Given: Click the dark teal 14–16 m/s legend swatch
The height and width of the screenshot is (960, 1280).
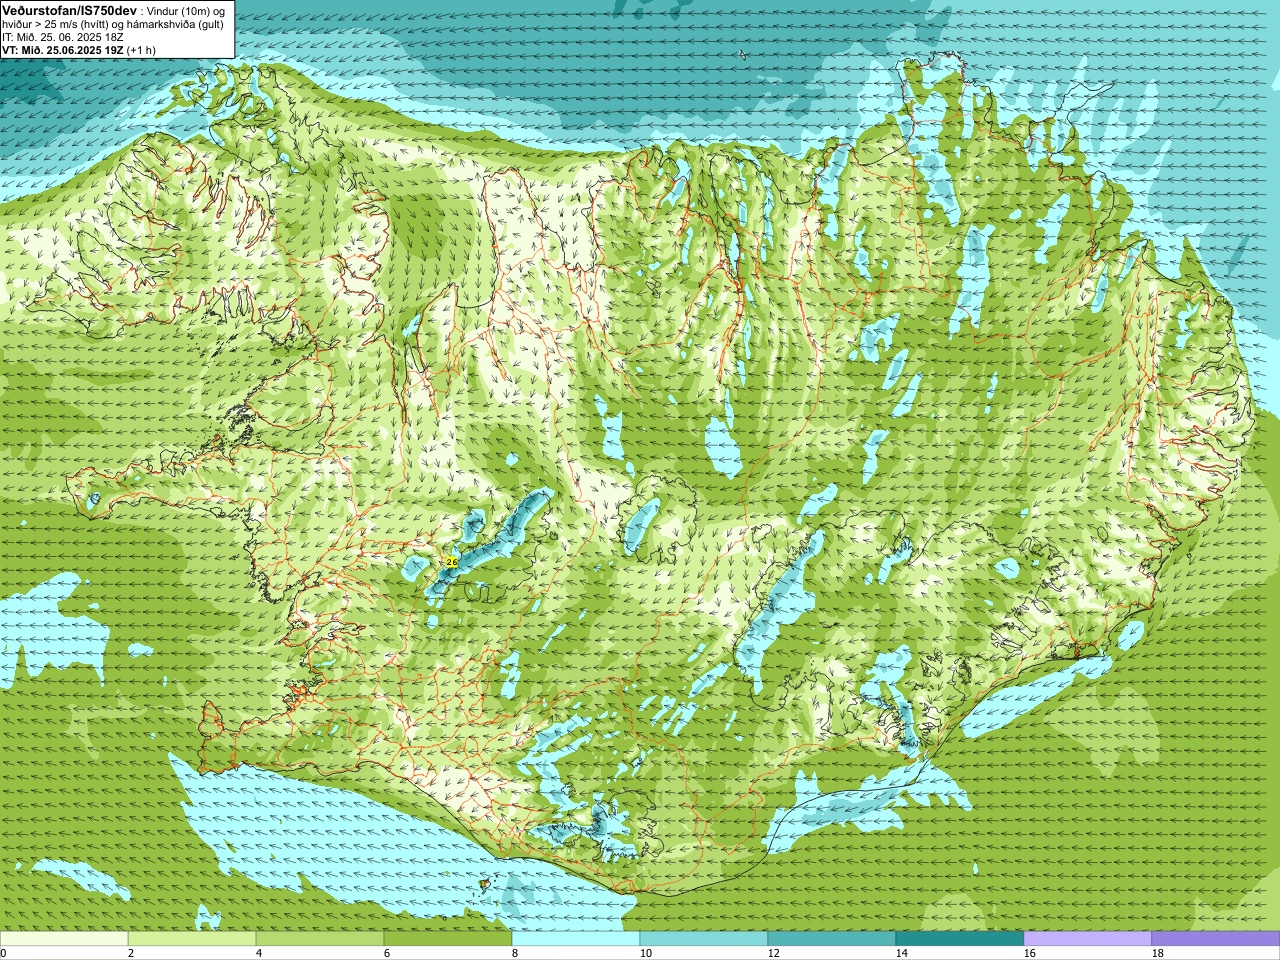Looking at the screenshot, I should (960, 939).
